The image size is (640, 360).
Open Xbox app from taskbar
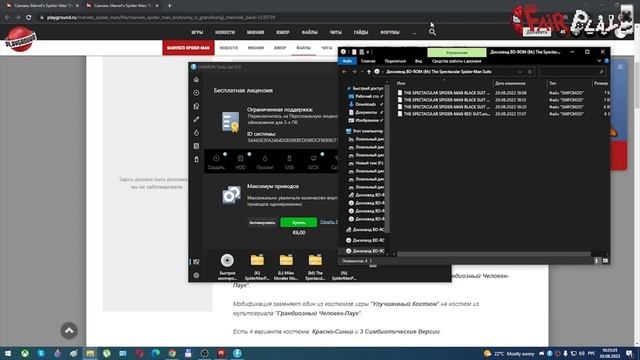pyautogui.click(x=25, y=353)
